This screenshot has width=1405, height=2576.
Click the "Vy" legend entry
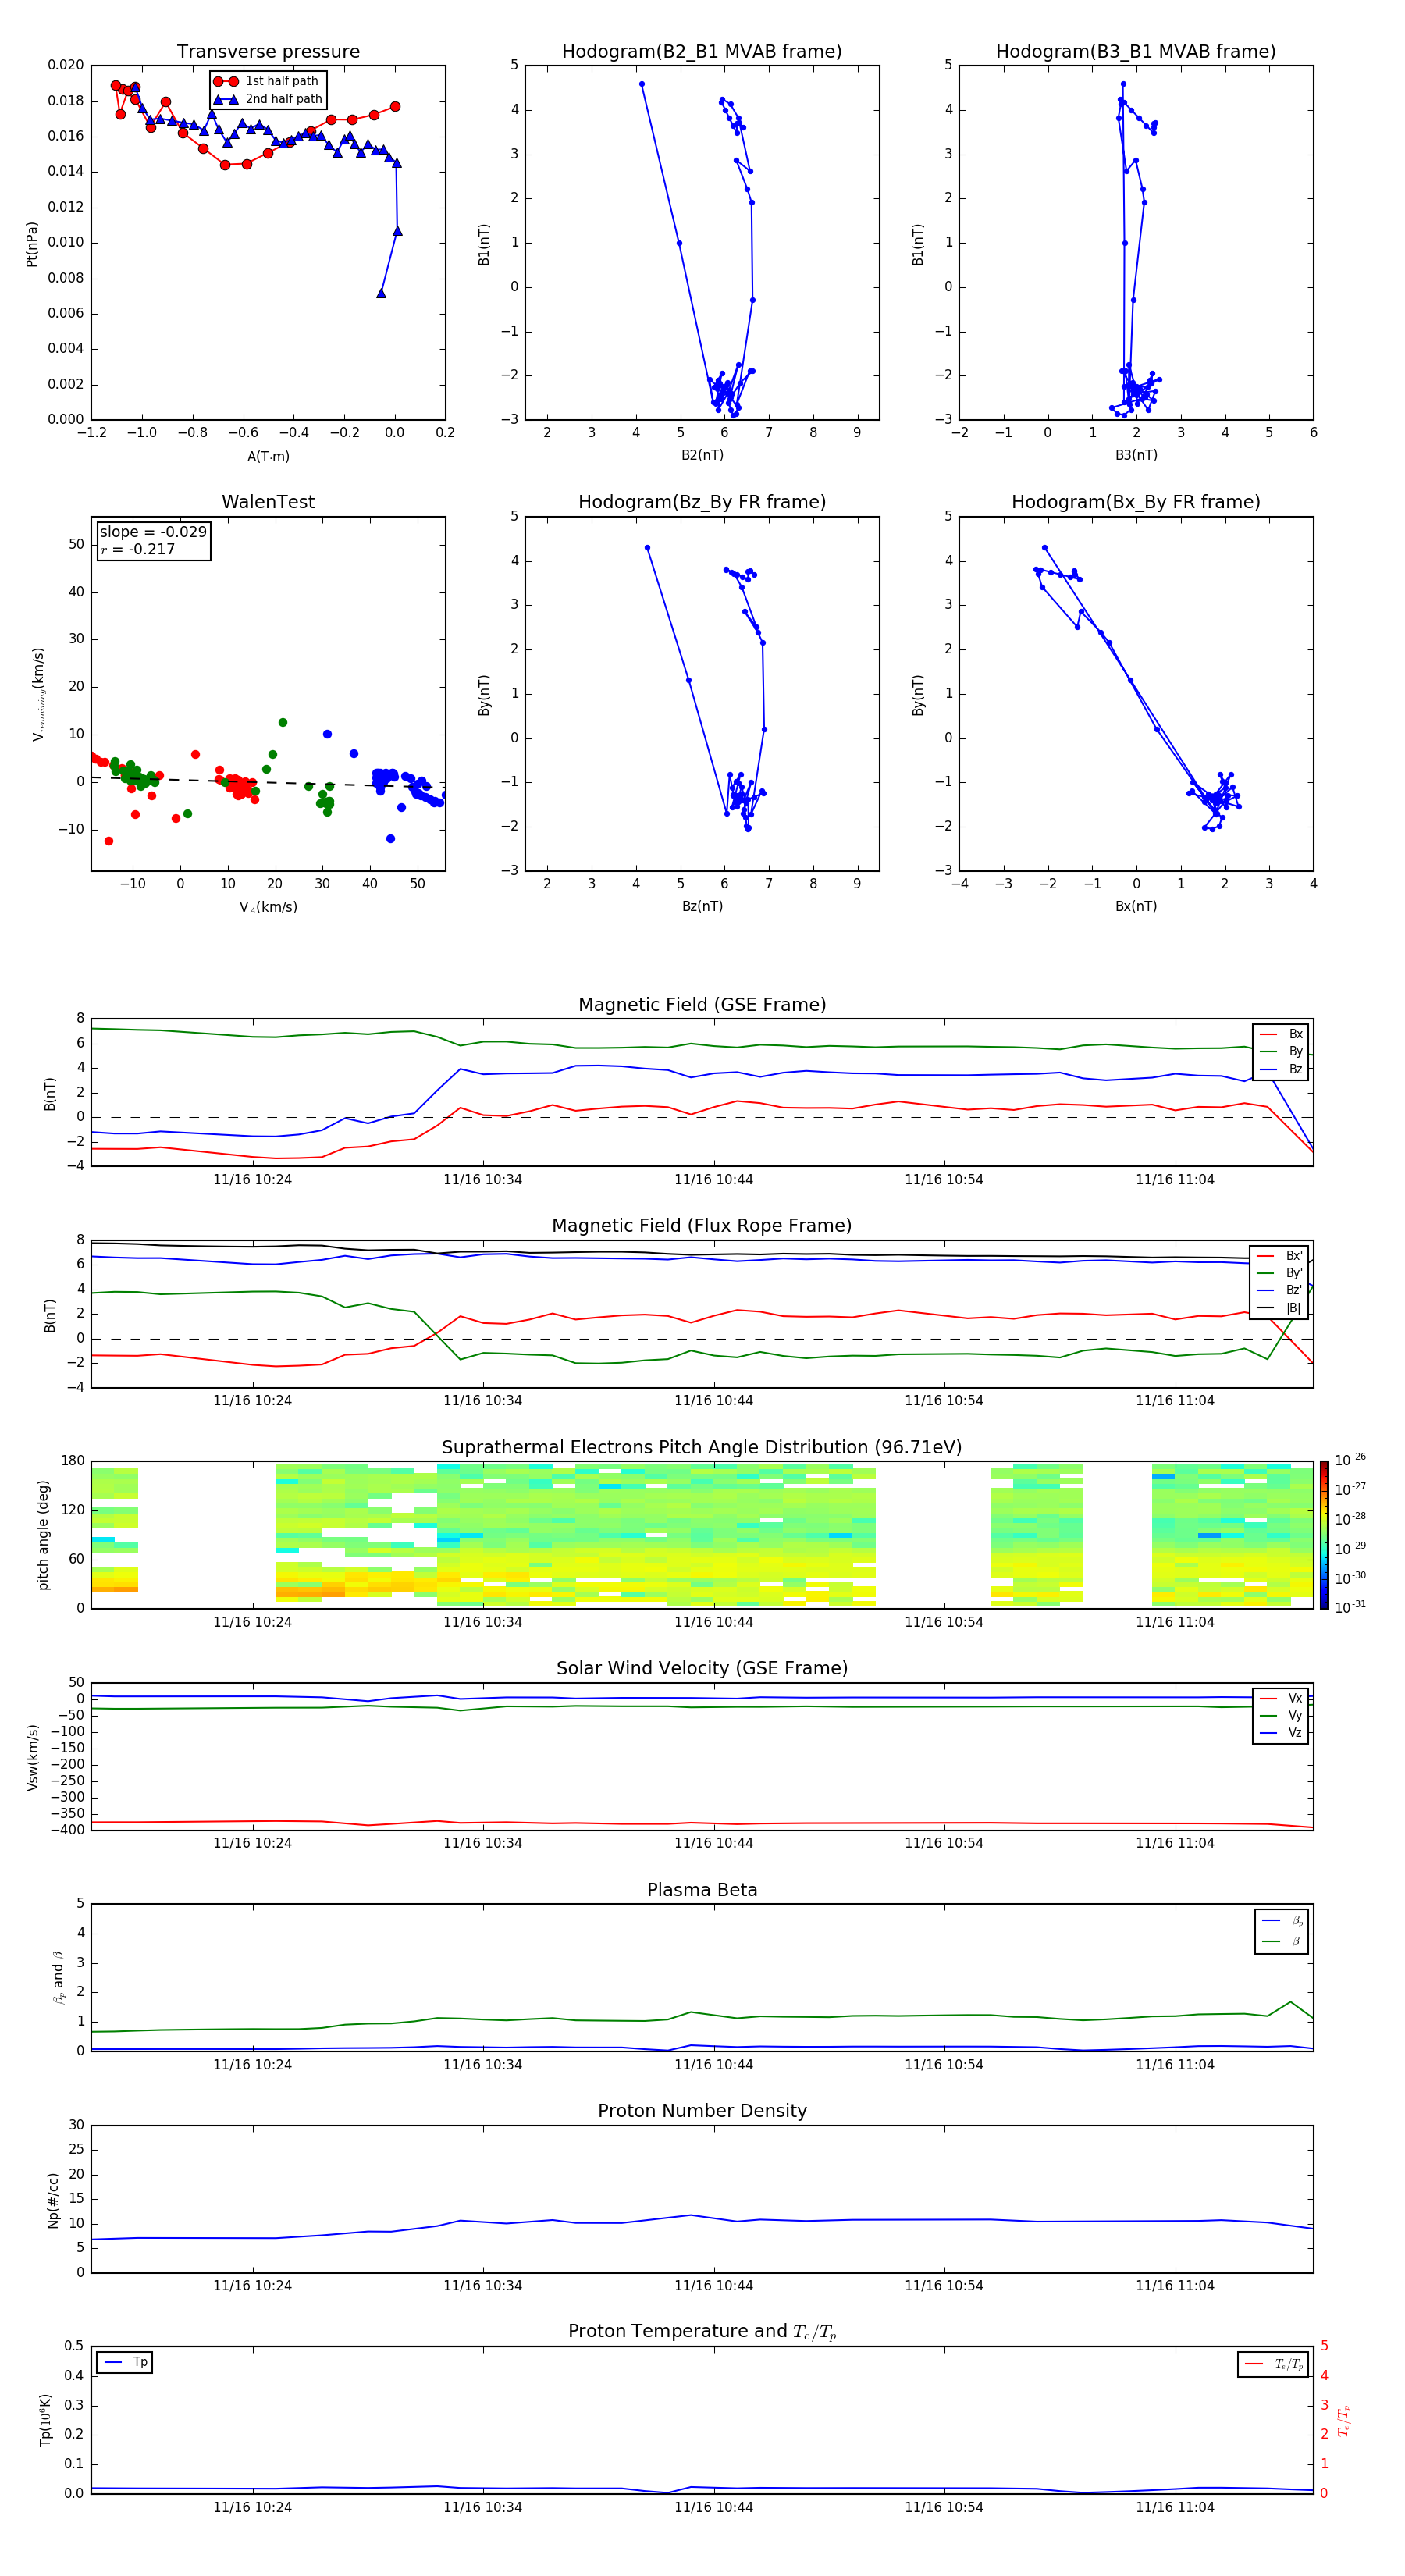(x=1281, y=1716)
